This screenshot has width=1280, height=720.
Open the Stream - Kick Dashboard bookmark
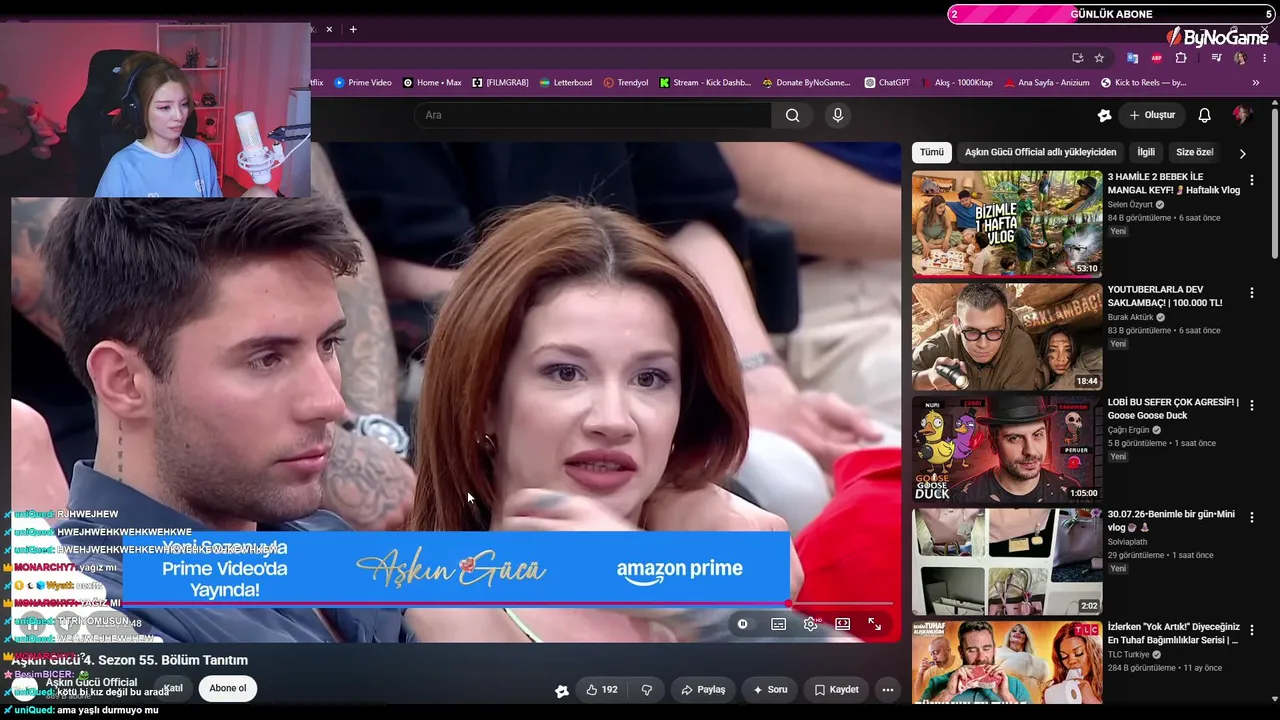[x=705, y=83]
